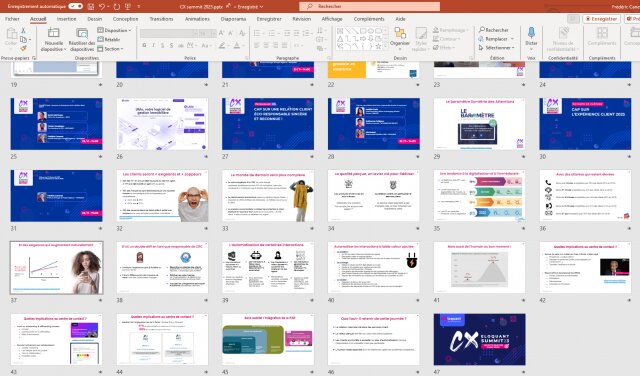
Task: Click the Rechercher button in the Édition group
Action: (494, 30)
